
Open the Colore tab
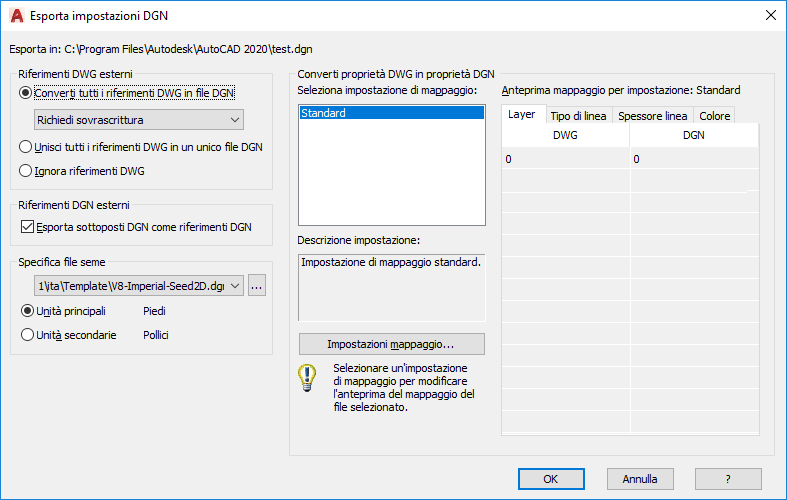tap(714, 116)
